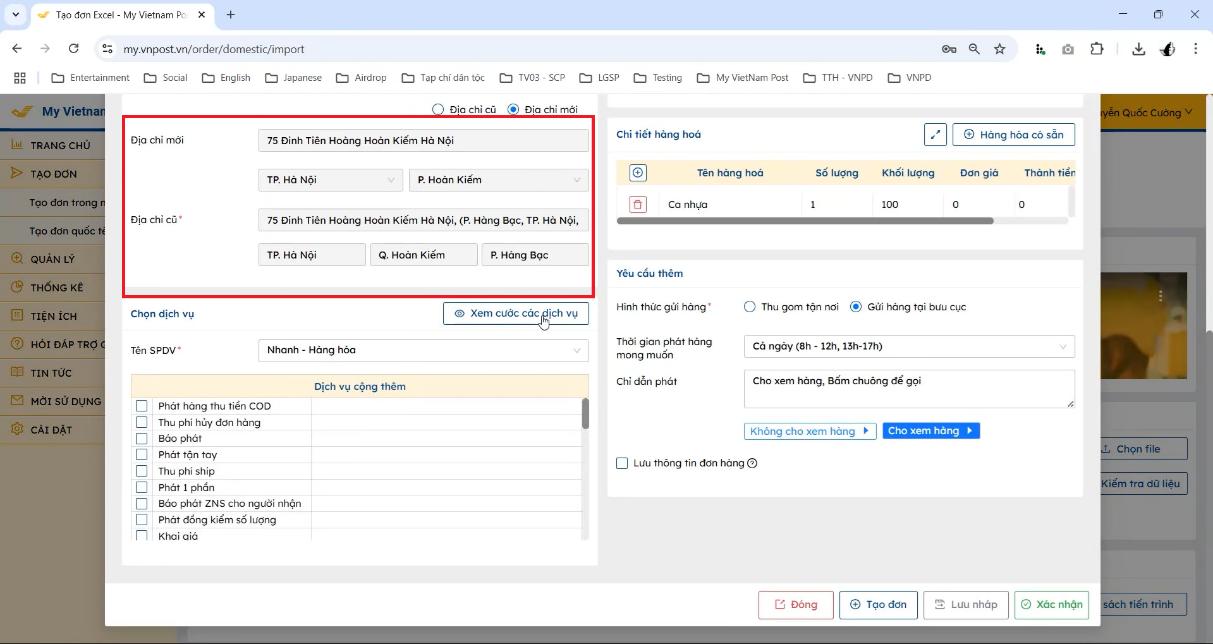Click the browser back arrow
Screen dimensions: 1213x644
pos(17,48)
